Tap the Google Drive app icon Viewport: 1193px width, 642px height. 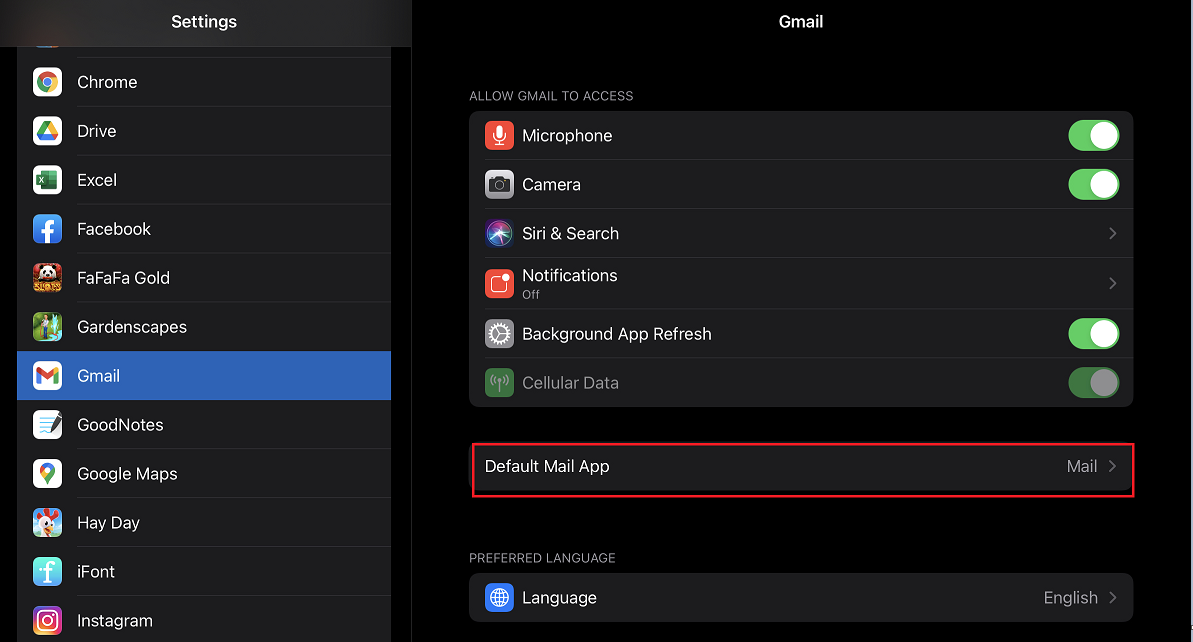coord(47,131)
